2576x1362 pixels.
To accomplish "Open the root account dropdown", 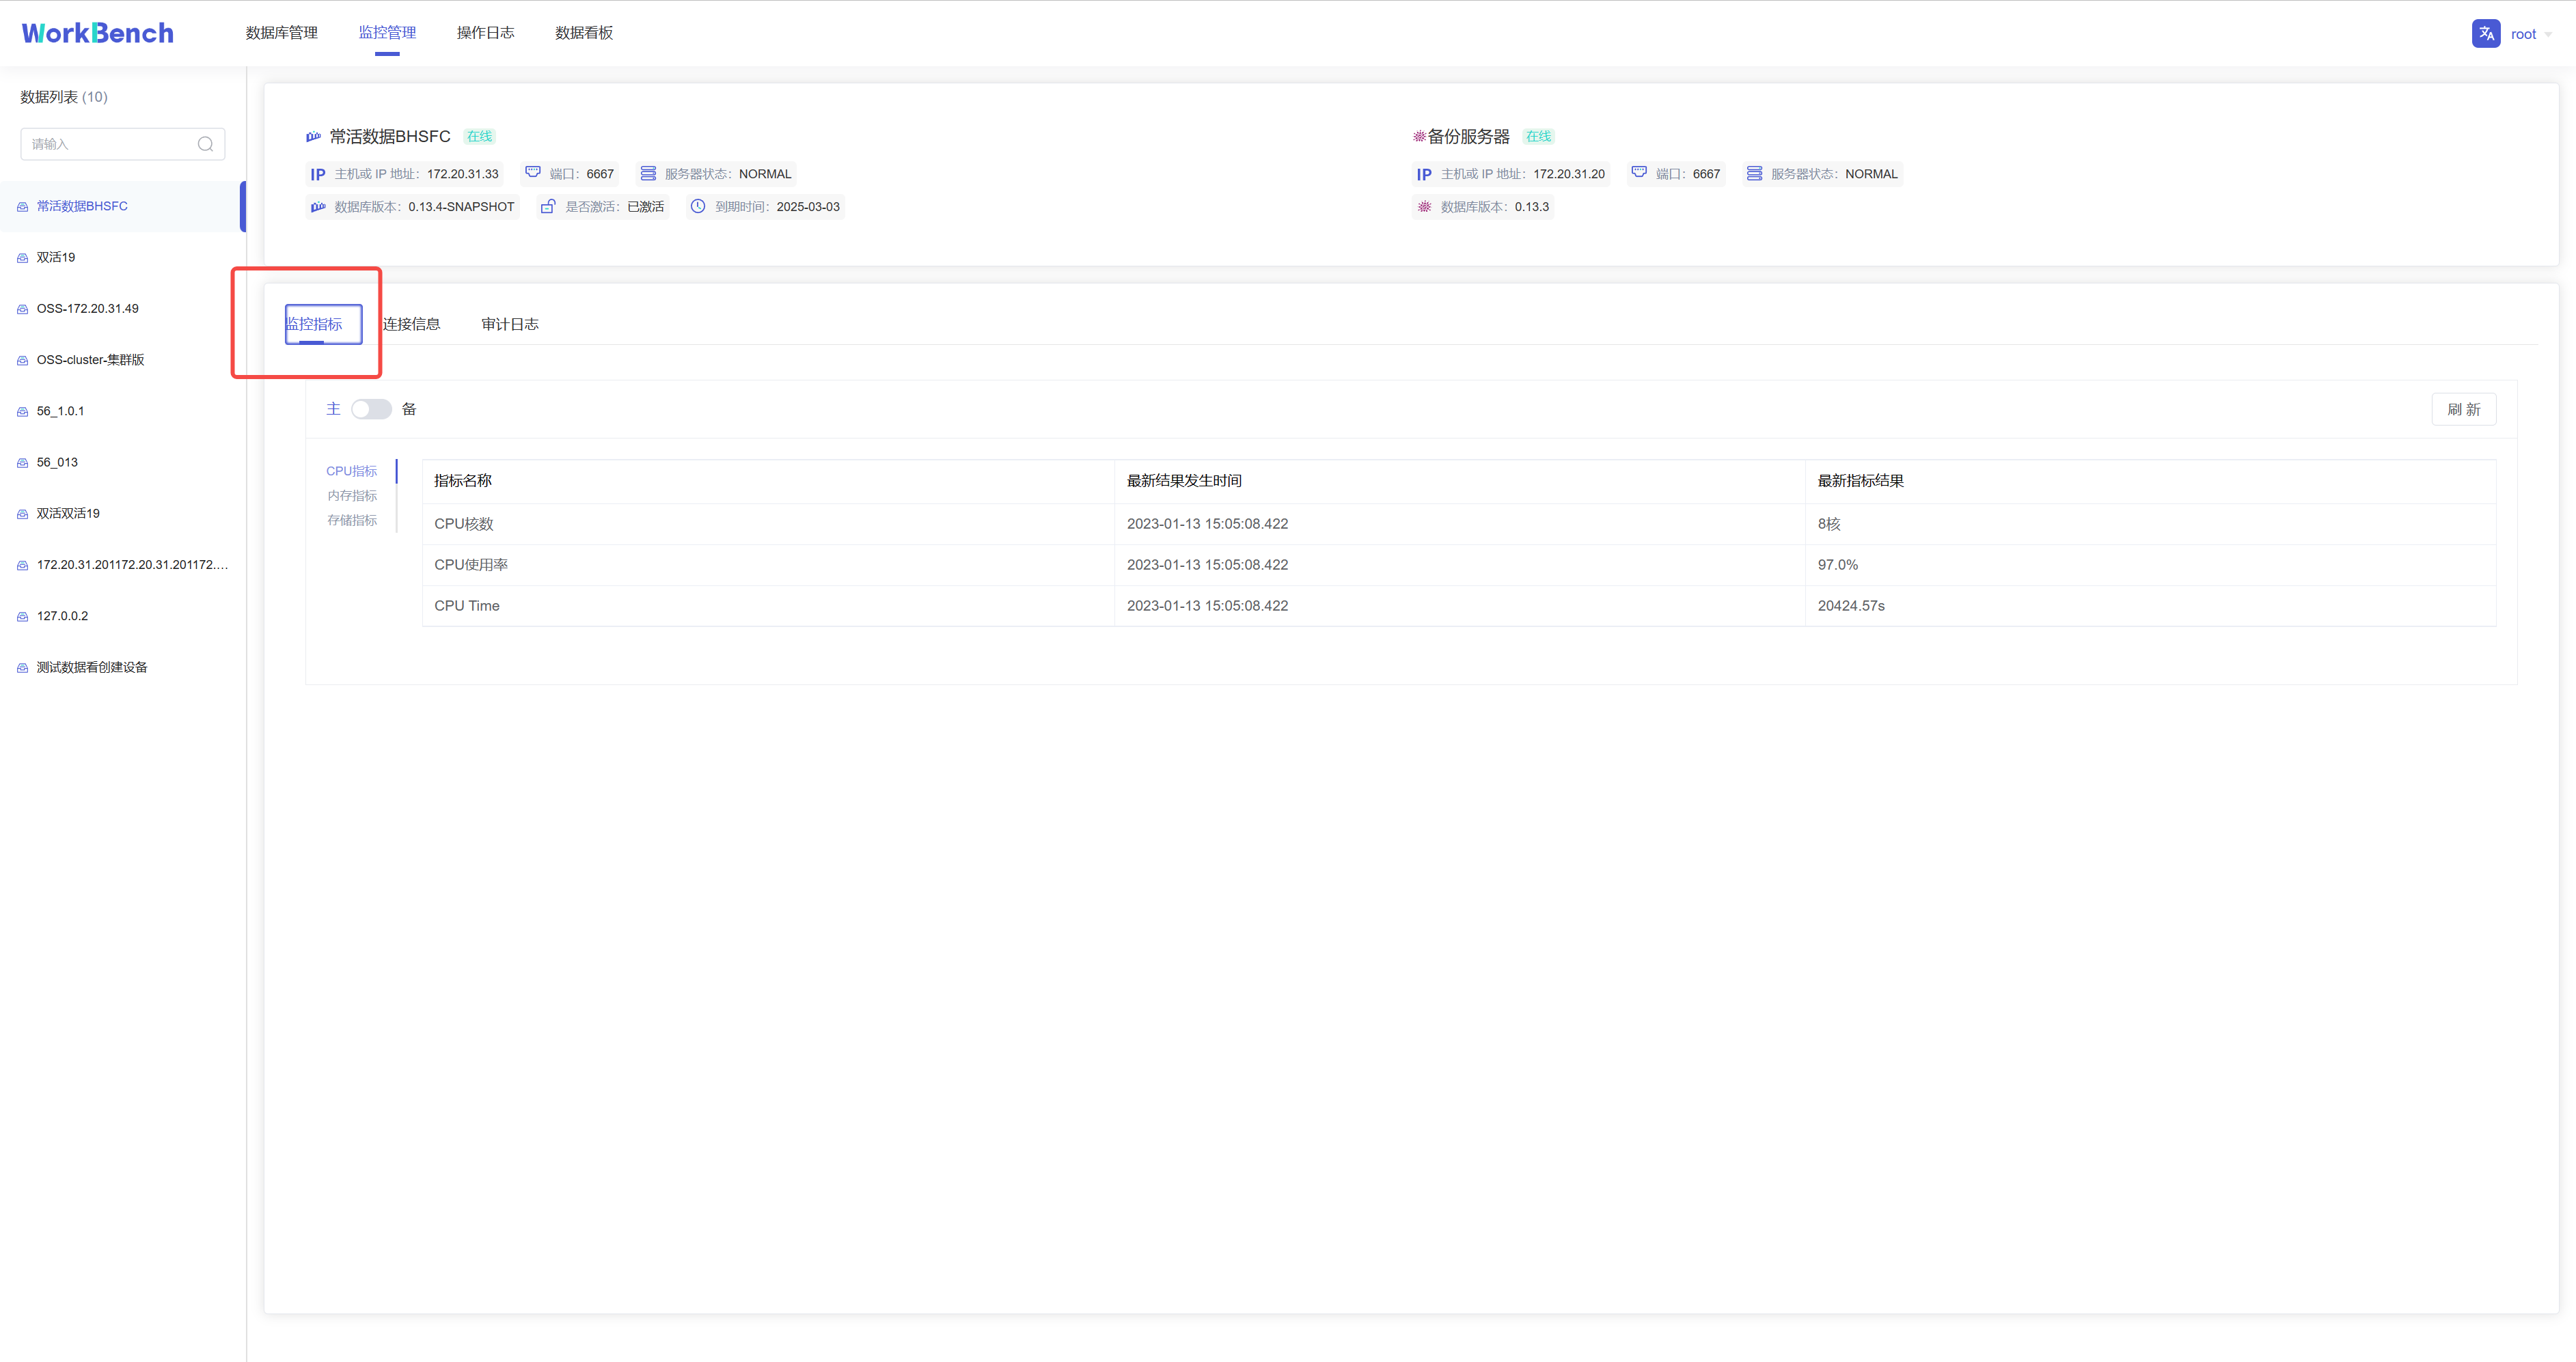I will (2529, 33).
